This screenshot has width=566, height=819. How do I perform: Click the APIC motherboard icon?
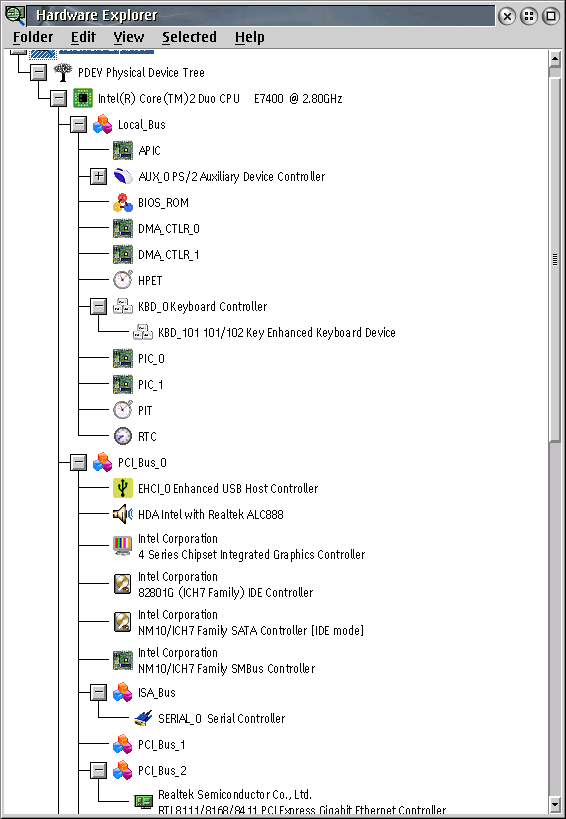123,151
